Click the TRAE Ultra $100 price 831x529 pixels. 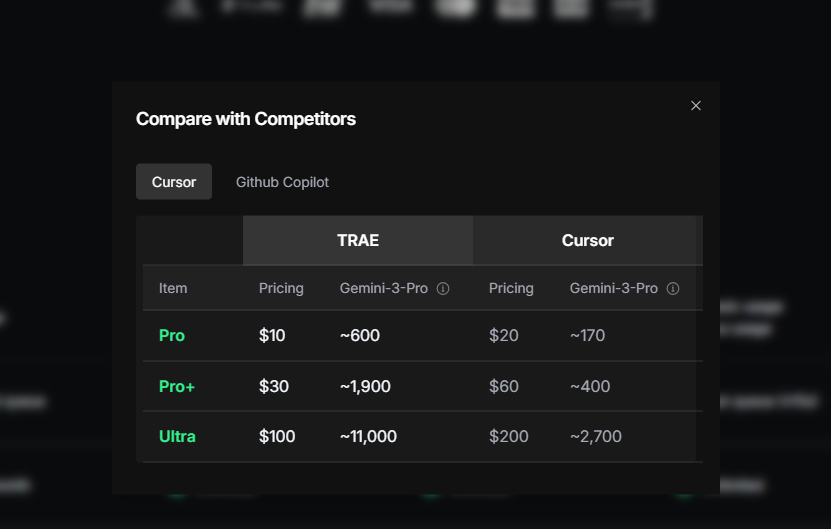277,436
